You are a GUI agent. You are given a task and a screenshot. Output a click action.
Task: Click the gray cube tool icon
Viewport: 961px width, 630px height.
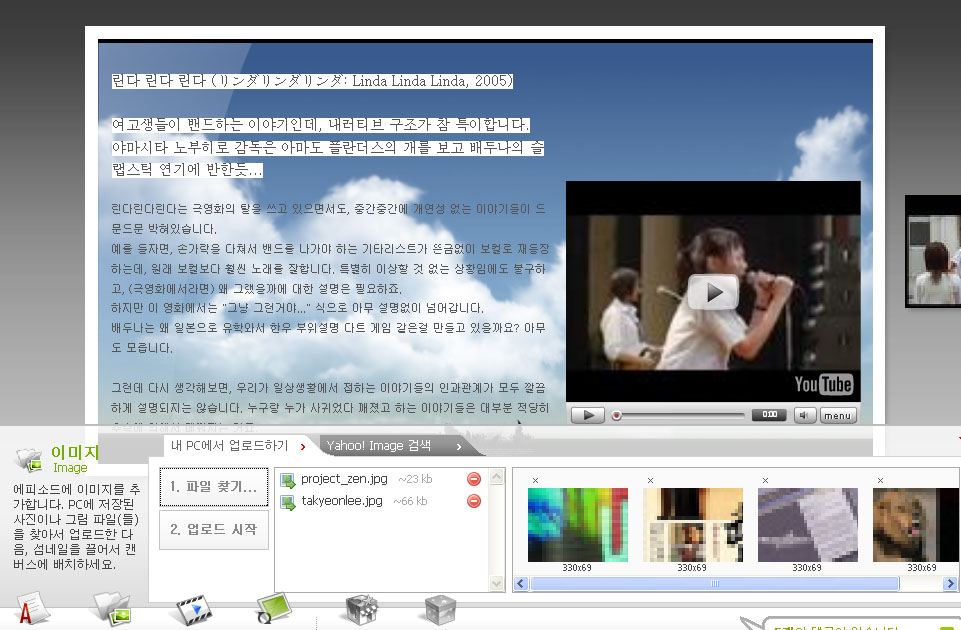tap(440, 609)
